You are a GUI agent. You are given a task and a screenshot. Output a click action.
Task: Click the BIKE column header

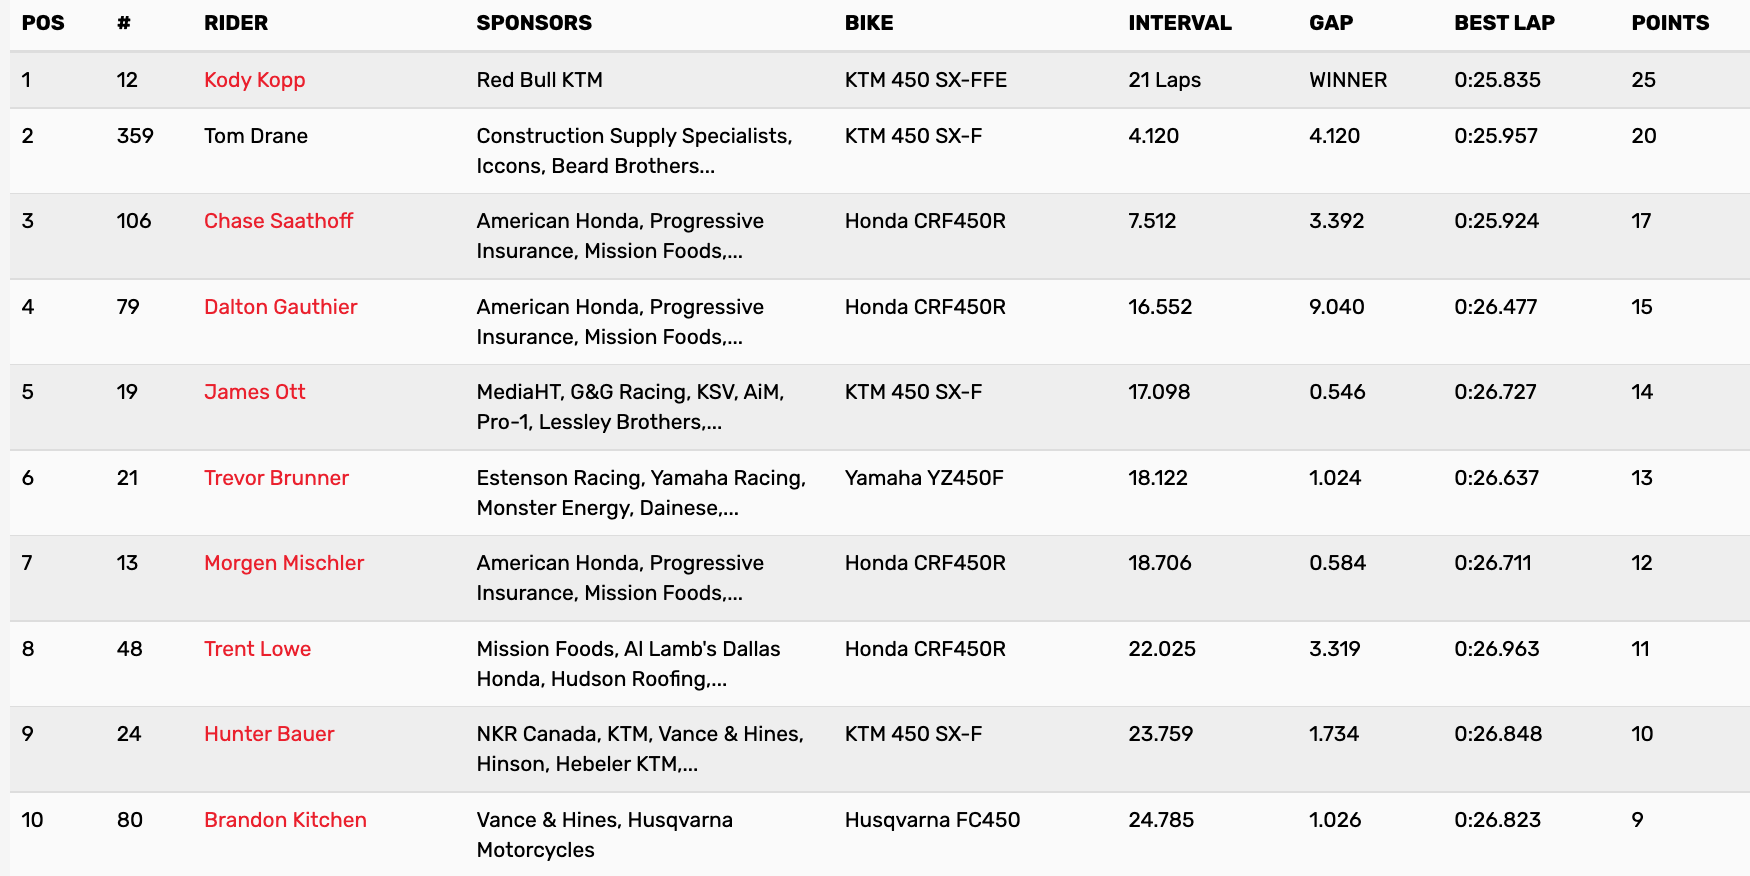869,23
